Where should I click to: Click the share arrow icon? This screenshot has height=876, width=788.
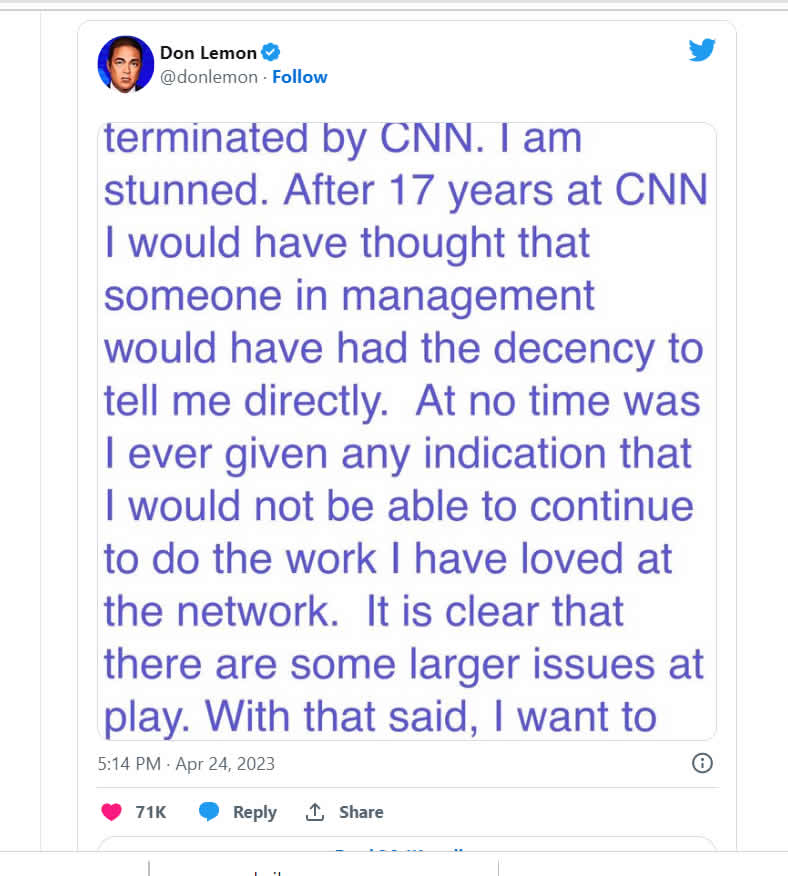point(315,812)
